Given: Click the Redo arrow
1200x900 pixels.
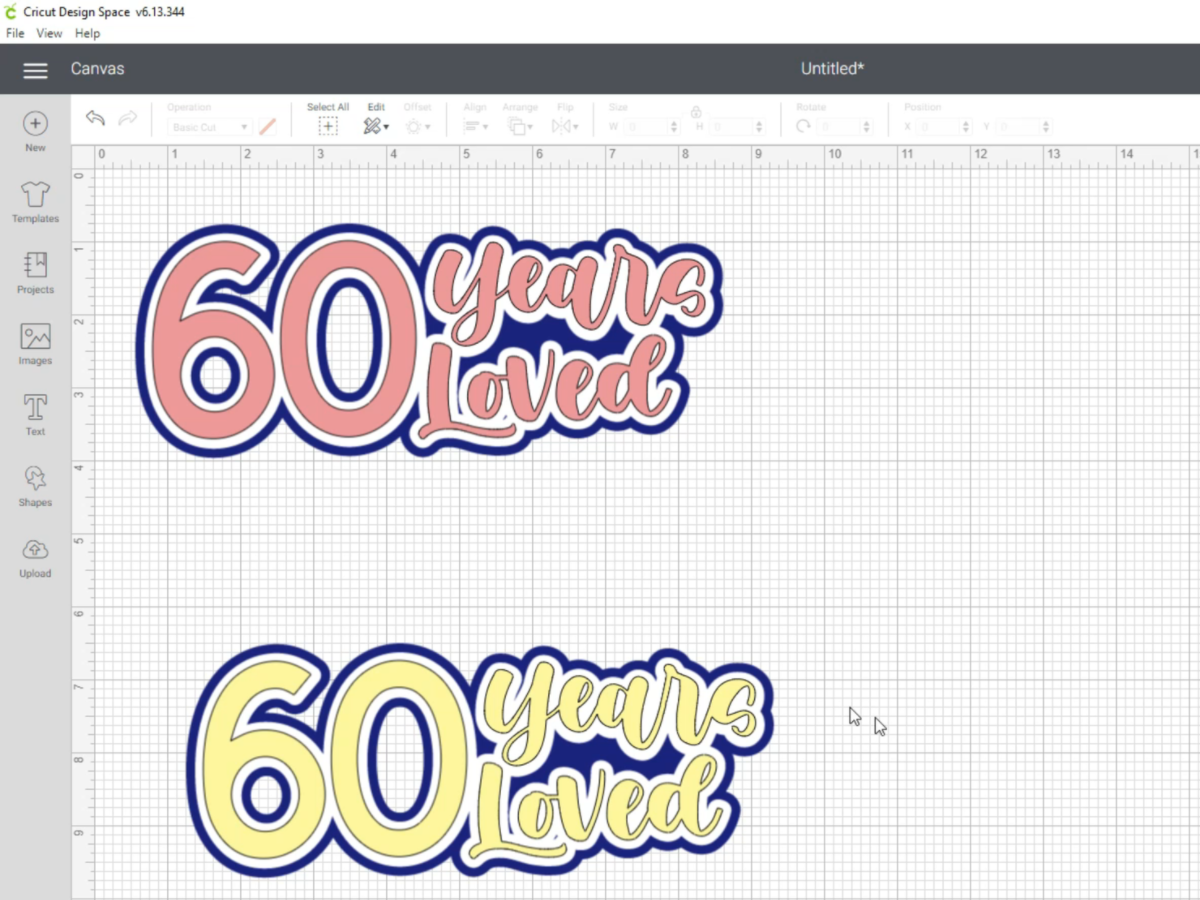Looking at the screenshot, I should coord(127,119).
